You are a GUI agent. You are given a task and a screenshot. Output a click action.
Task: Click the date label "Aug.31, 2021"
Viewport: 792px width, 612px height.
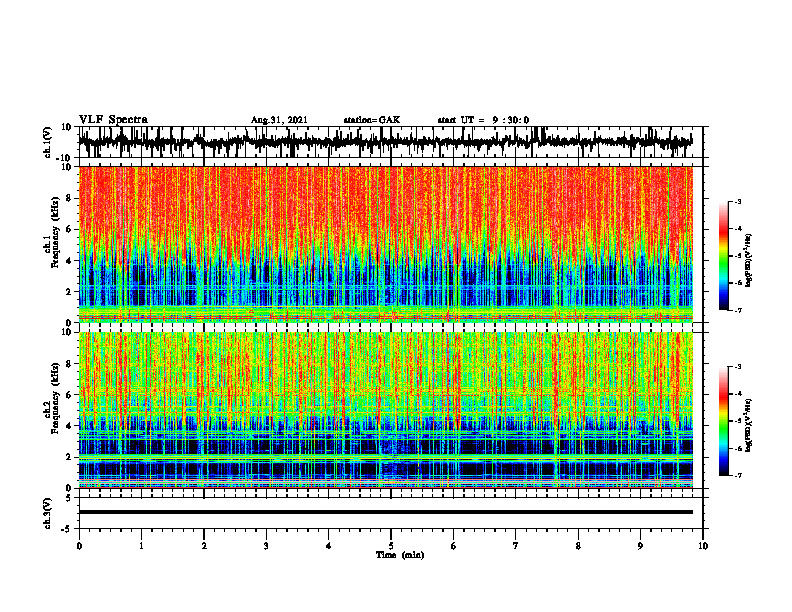click(279, 120)
